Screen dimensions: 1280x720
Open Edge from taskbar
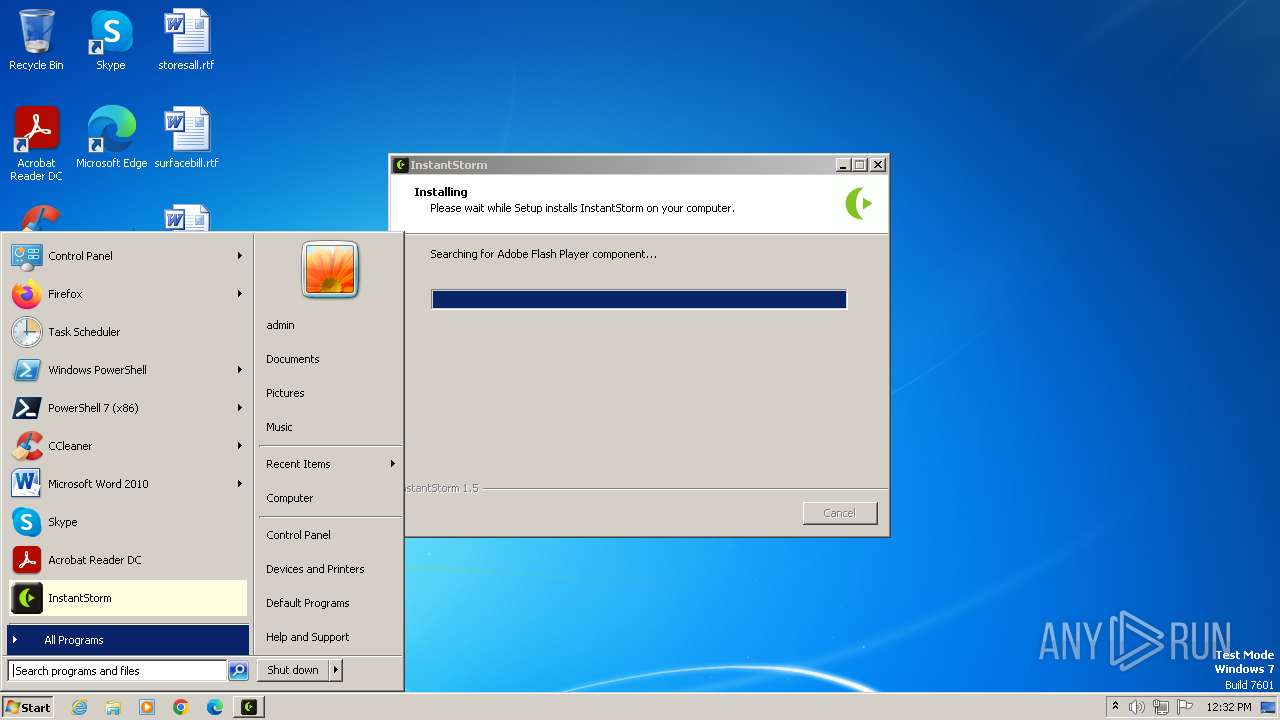pyautogui.click(x=215, y=707)
